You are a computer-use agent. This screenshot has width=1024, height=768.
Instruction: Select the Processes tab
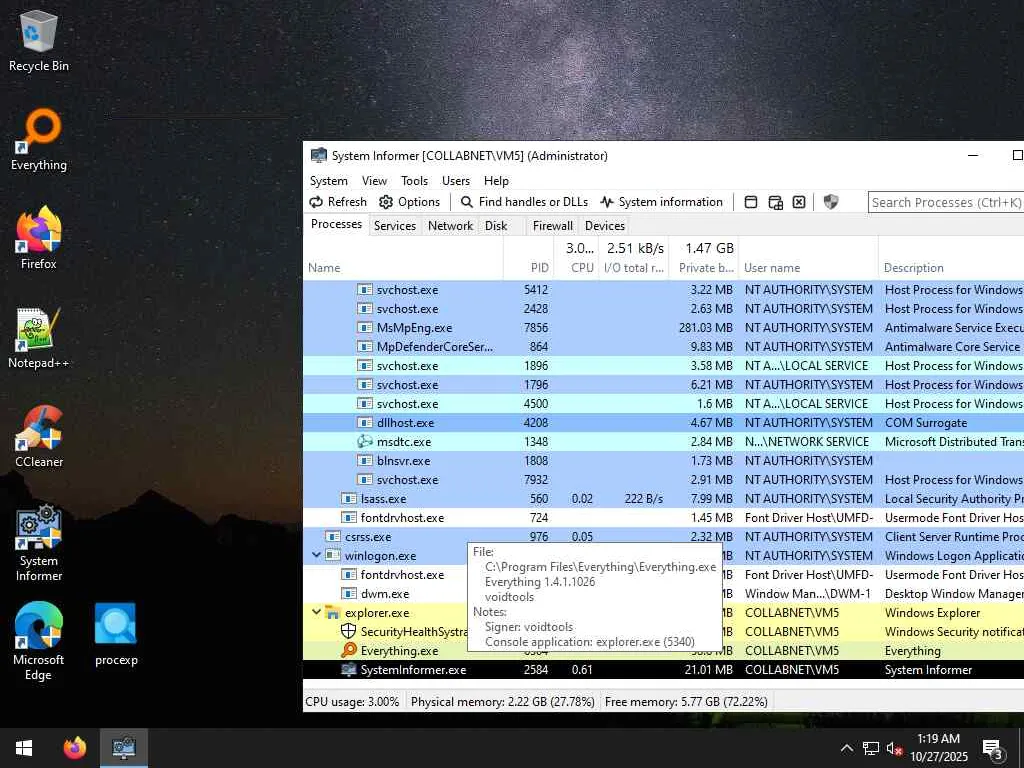[x=336, y=224]
